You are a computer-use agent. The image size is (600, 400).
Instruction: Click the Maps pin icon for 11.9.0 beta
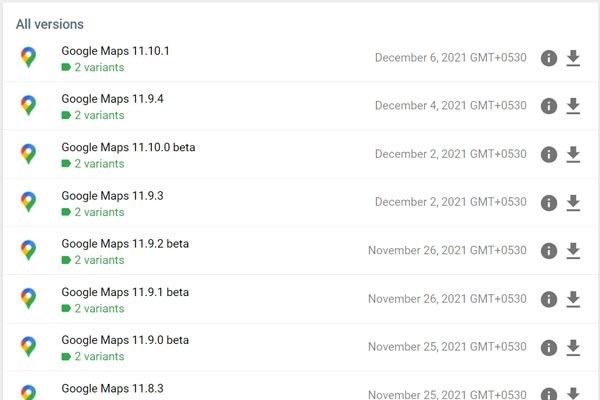(29, 347)
